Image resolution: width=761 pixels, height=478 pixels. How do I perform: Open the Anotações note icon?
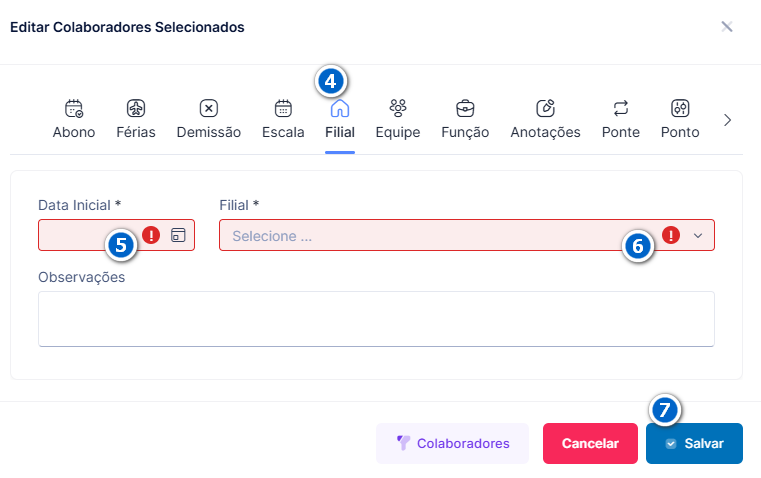click(546, 108)
